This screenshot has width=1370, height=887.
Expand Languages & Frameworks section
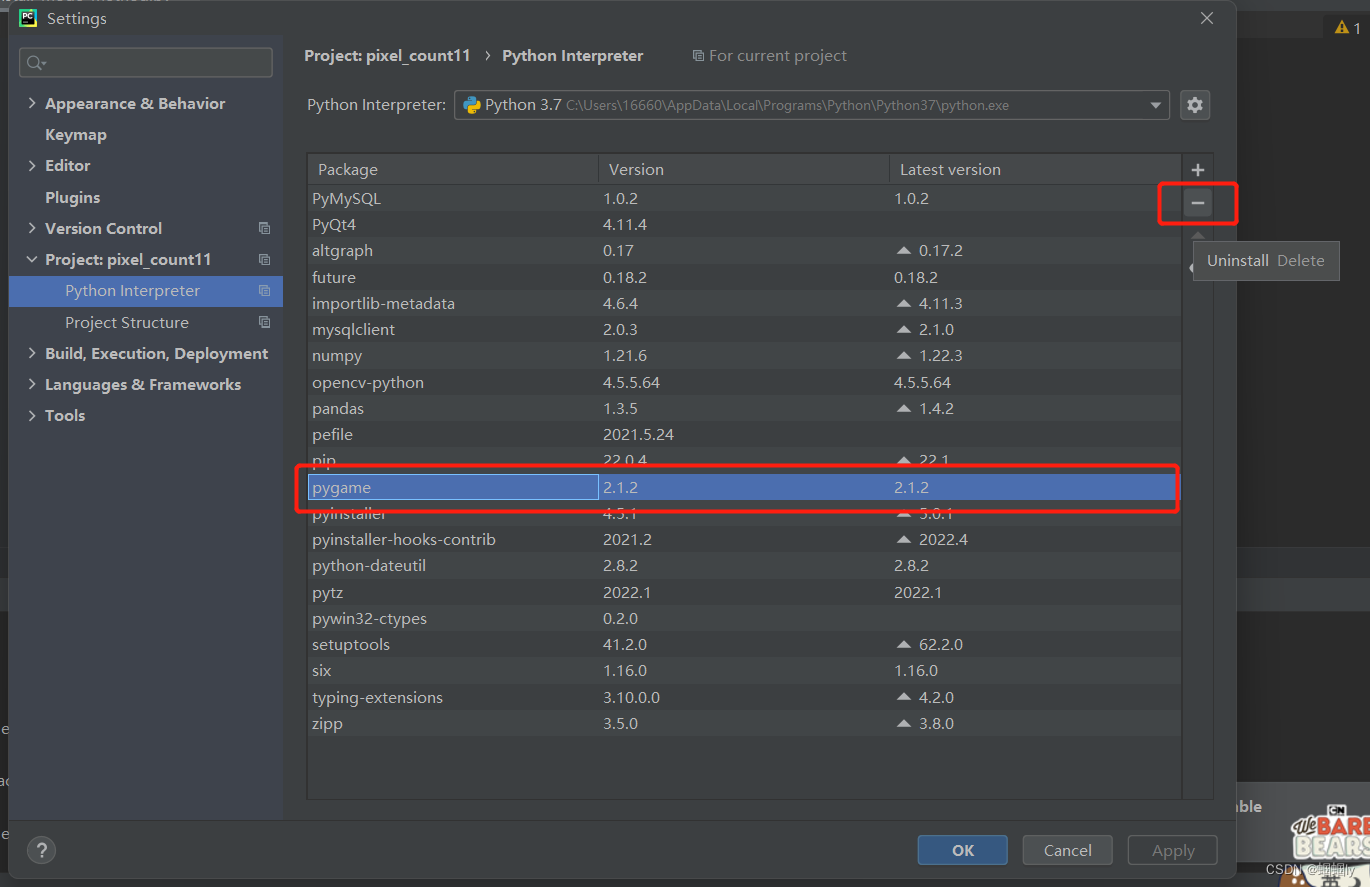32,384
